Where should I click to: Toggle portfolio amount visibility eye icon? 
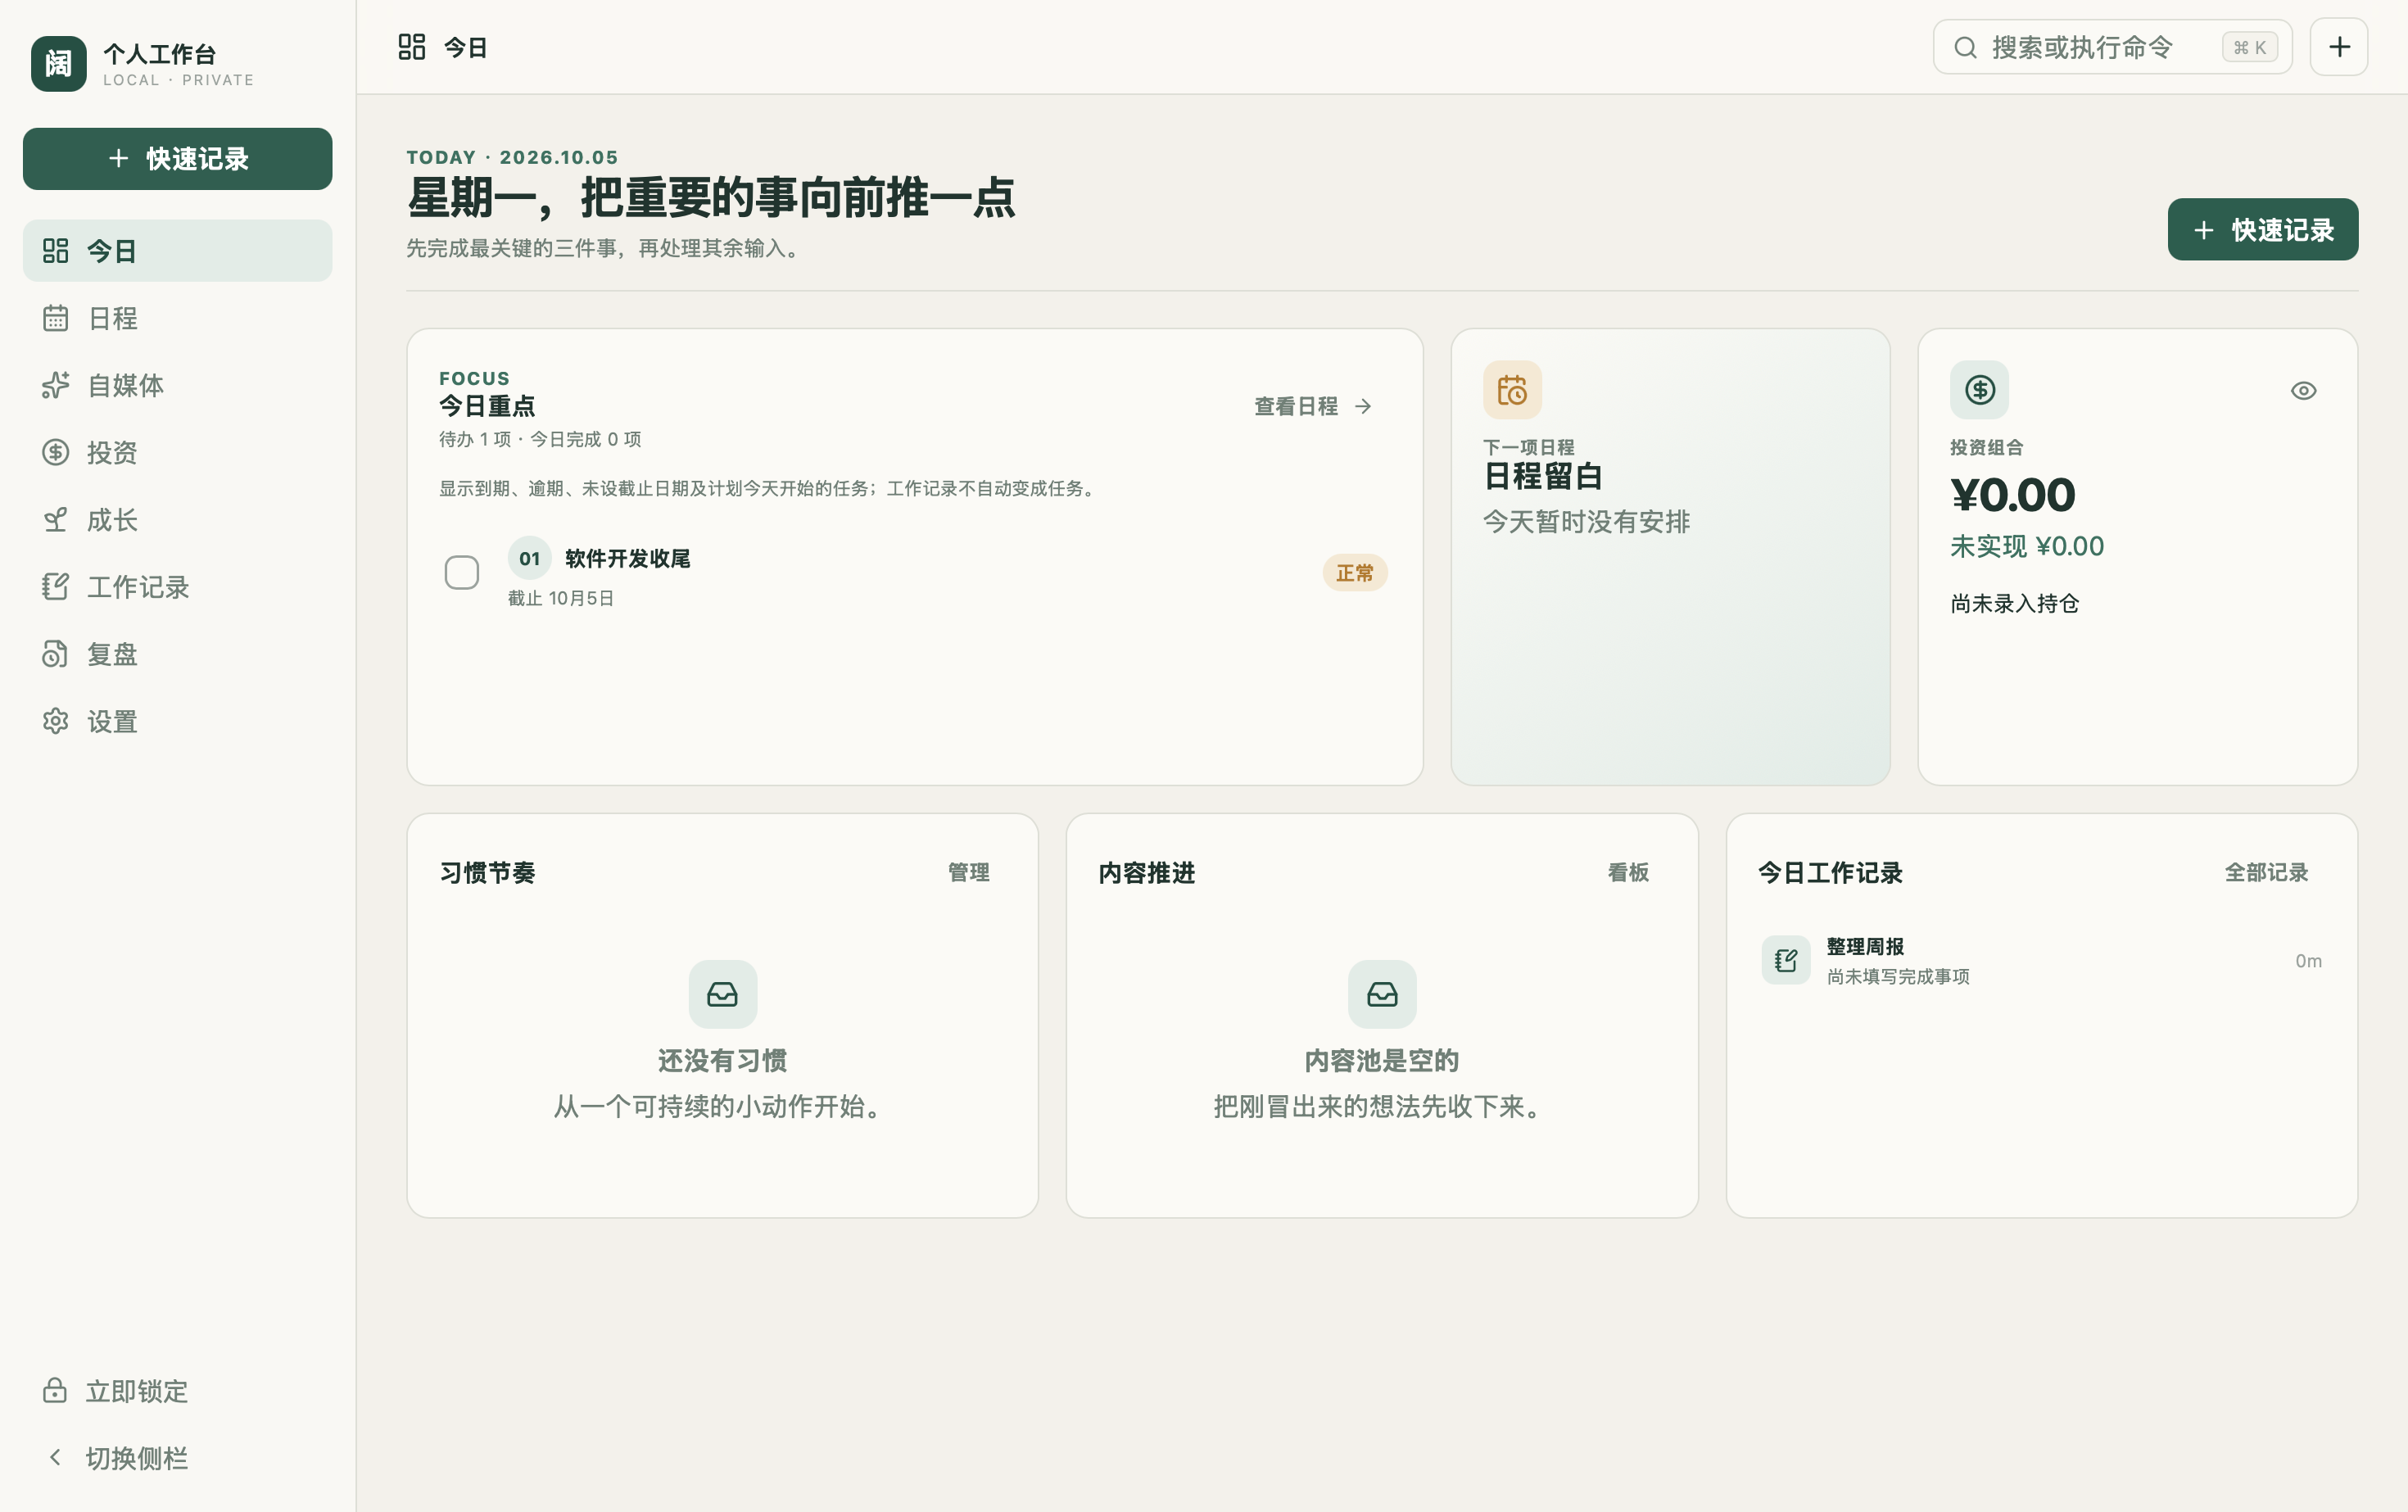tap(2303, 391)
